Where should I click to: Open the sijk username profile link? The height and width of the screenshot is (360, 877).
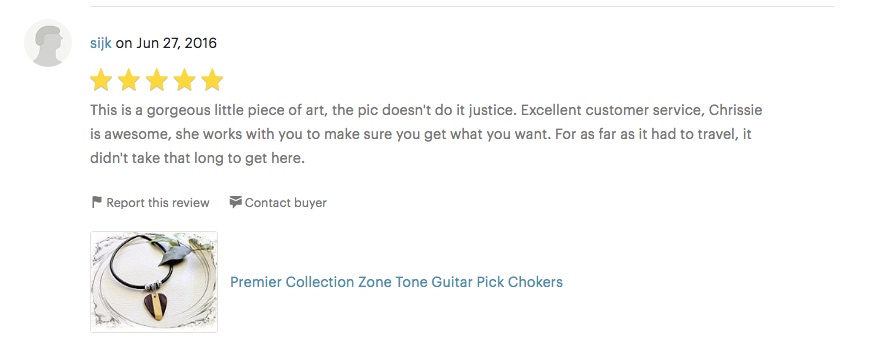click(101, 43)
